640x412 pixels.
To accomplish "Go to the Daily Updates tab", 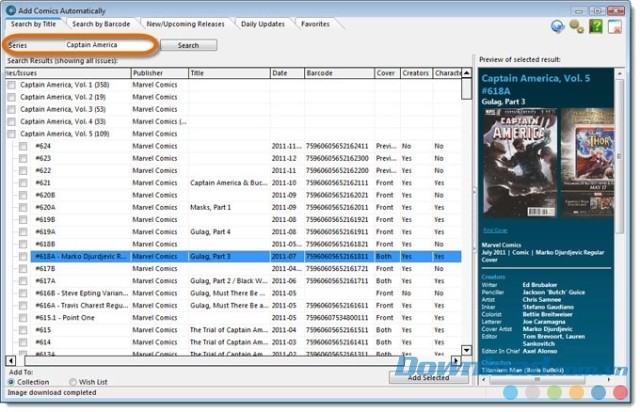I will click(x=263, y=23).
